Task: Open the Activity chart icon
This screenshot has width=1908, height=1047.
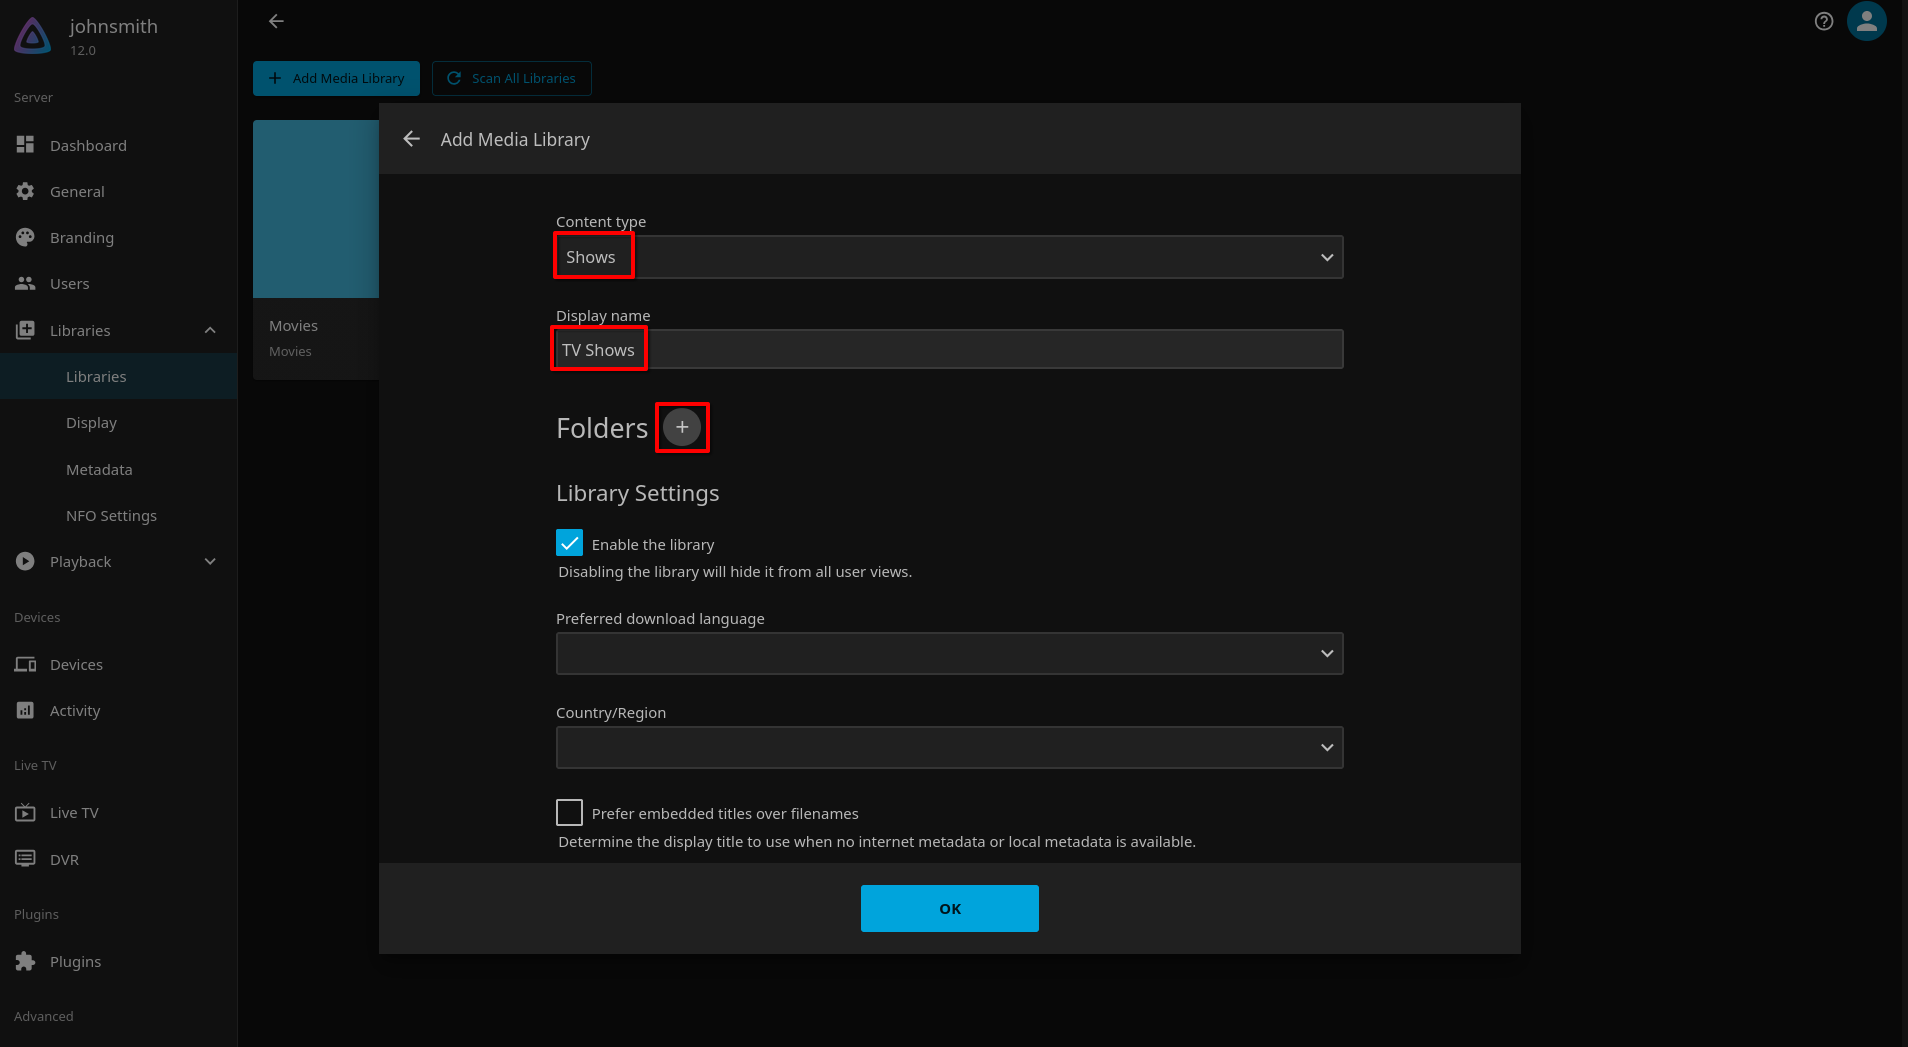Action: pos(25,710)
